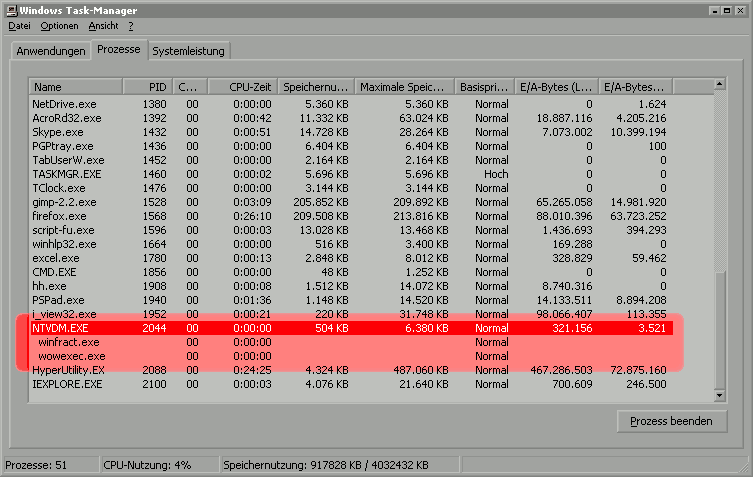The image size is (753, 477).
Task: Click PID 1568 of firefox.exe
Action: (154, 216)
